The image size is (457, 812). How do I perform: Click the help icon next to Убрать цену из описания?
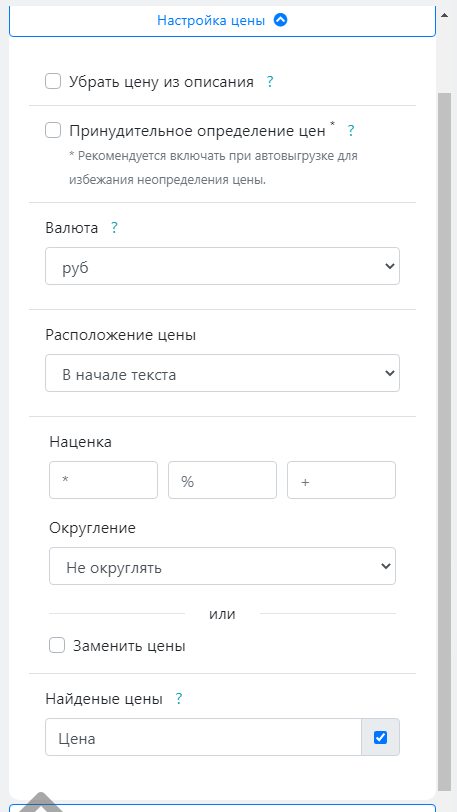[x=269, y=82]
